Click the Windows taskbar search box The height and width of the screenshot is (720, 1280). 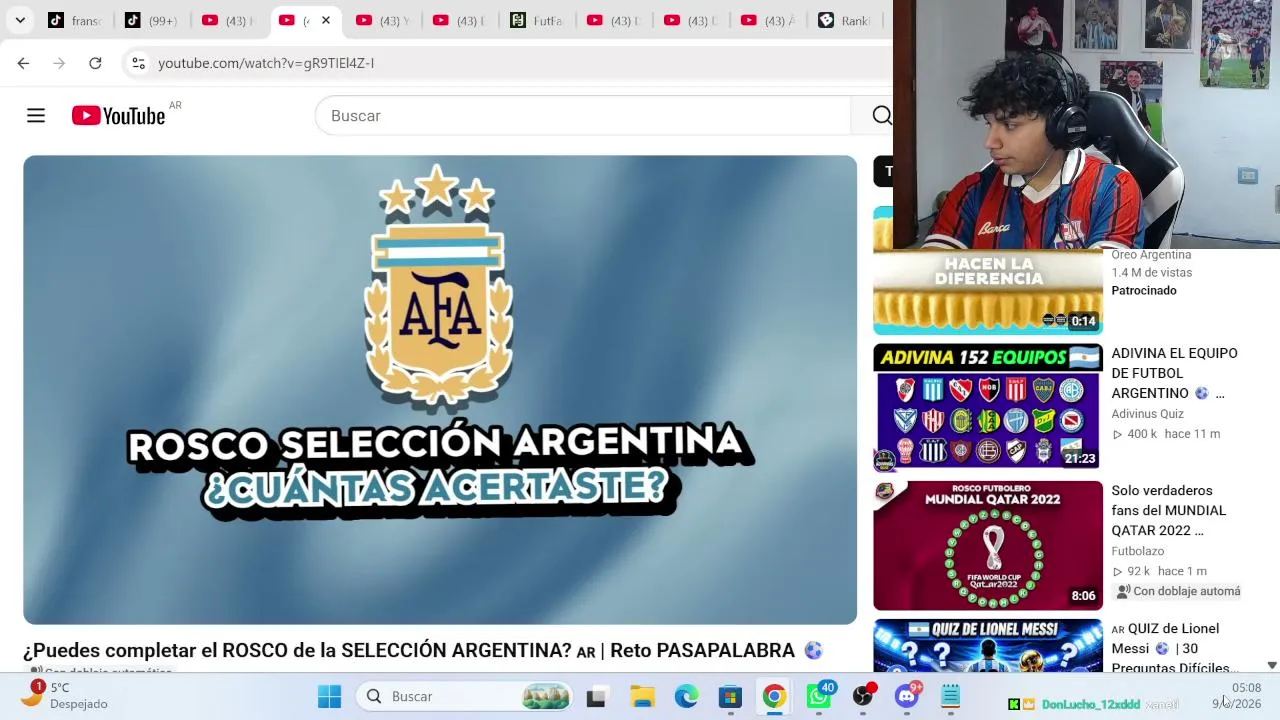coord(466,696)
